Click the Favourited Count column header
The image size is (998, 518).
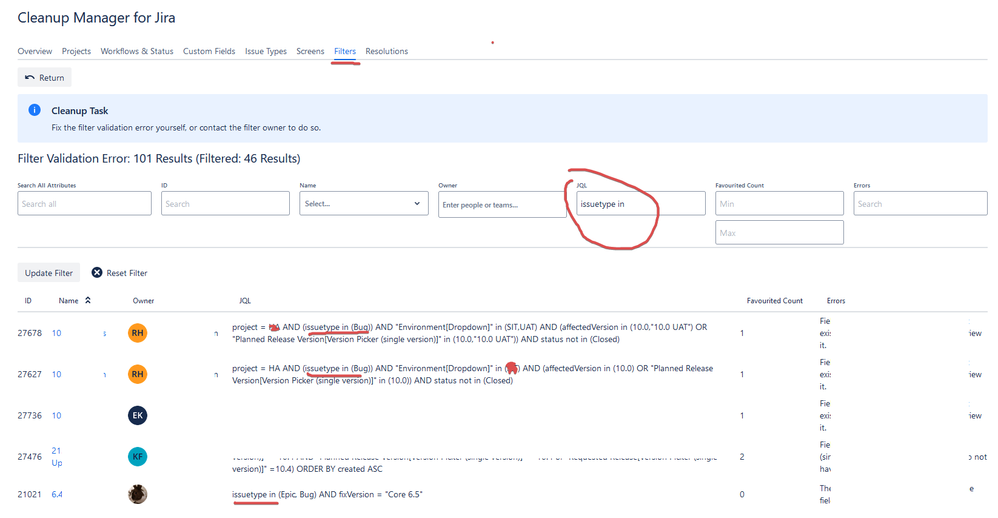pyautogui.click(x=775, y=300)
